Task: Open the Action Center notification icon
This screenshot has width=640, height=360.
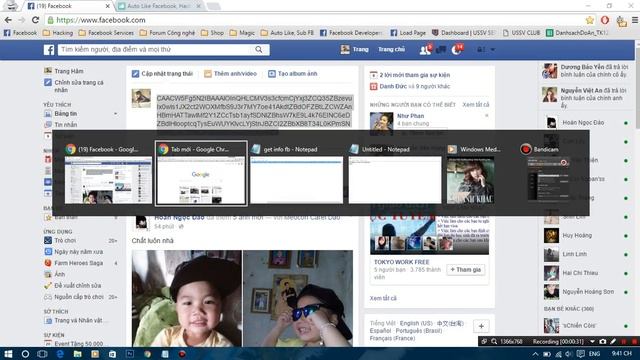Action: click(x=580, y=354)
